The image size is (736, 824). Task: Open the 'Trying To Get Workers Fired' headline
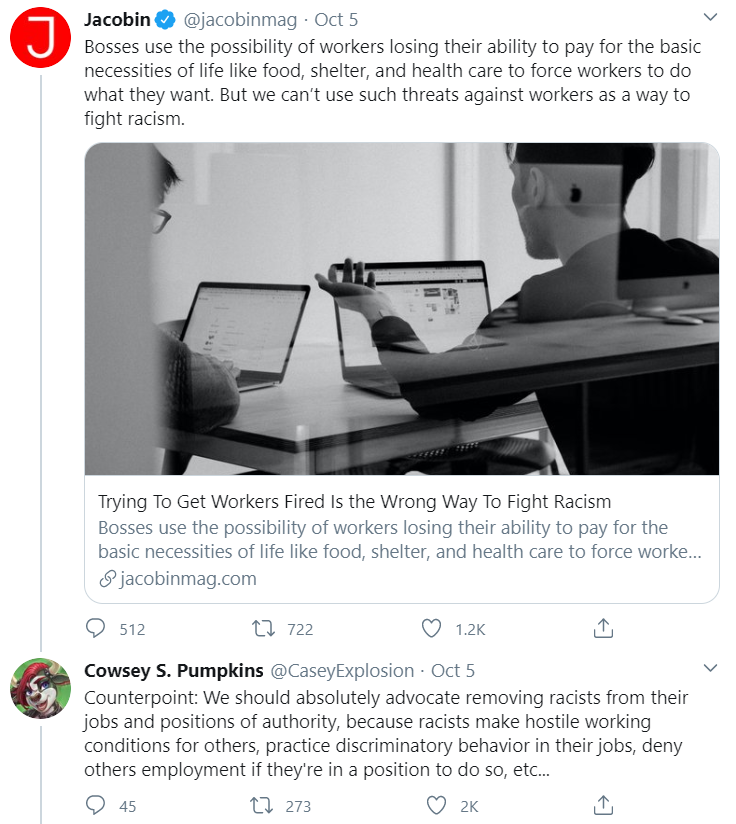(355, 502)
